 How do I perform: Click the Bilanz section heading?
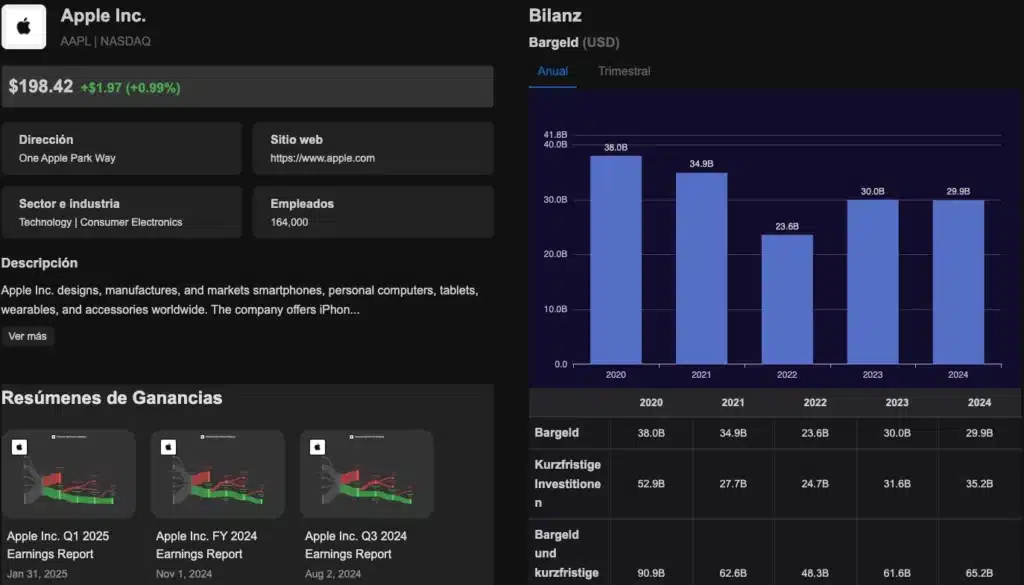[555, 16]
